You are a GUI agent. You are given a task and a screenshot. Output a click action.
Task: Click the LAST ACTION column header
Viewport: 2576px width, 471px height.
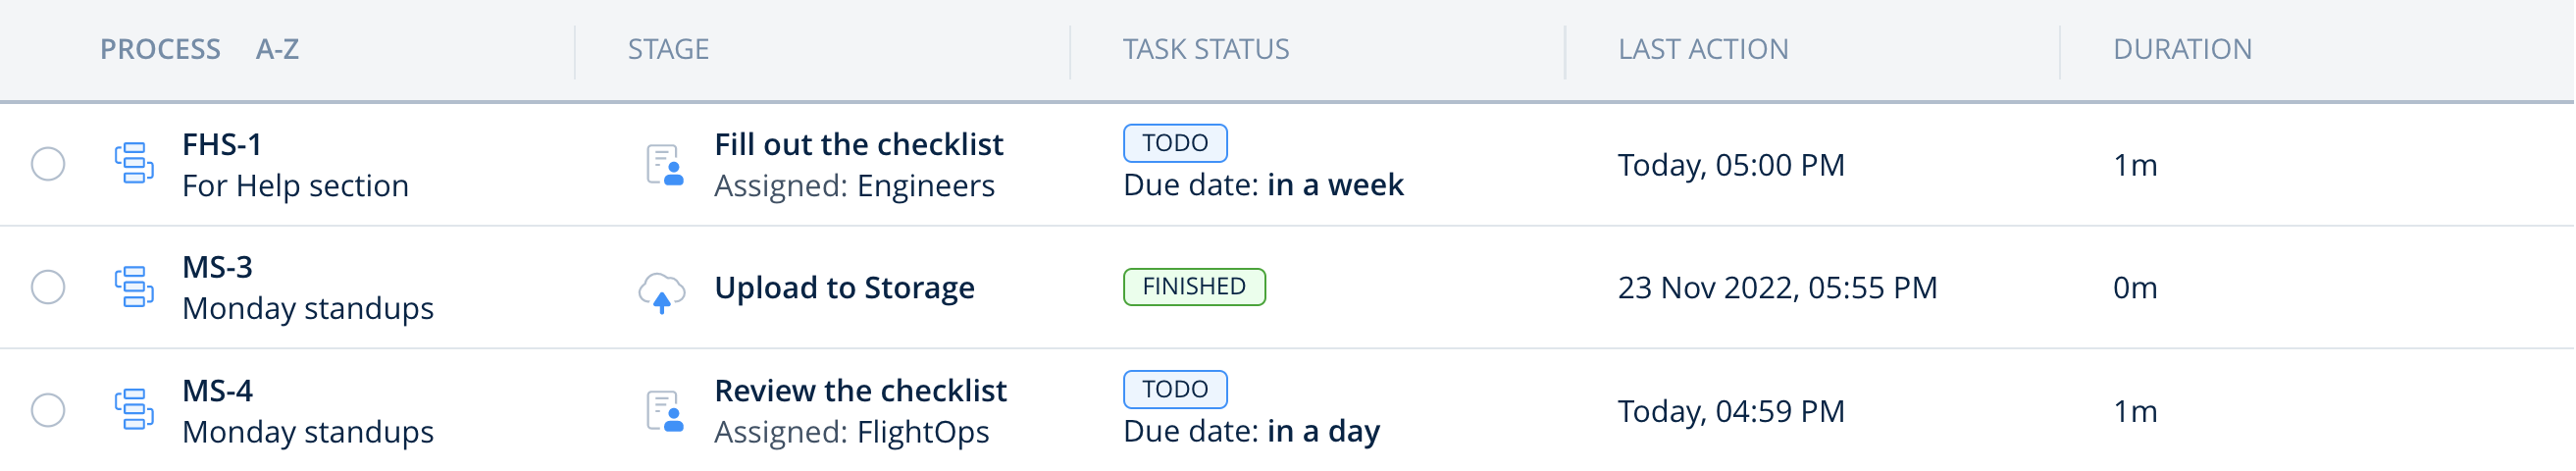point(1702,49)
